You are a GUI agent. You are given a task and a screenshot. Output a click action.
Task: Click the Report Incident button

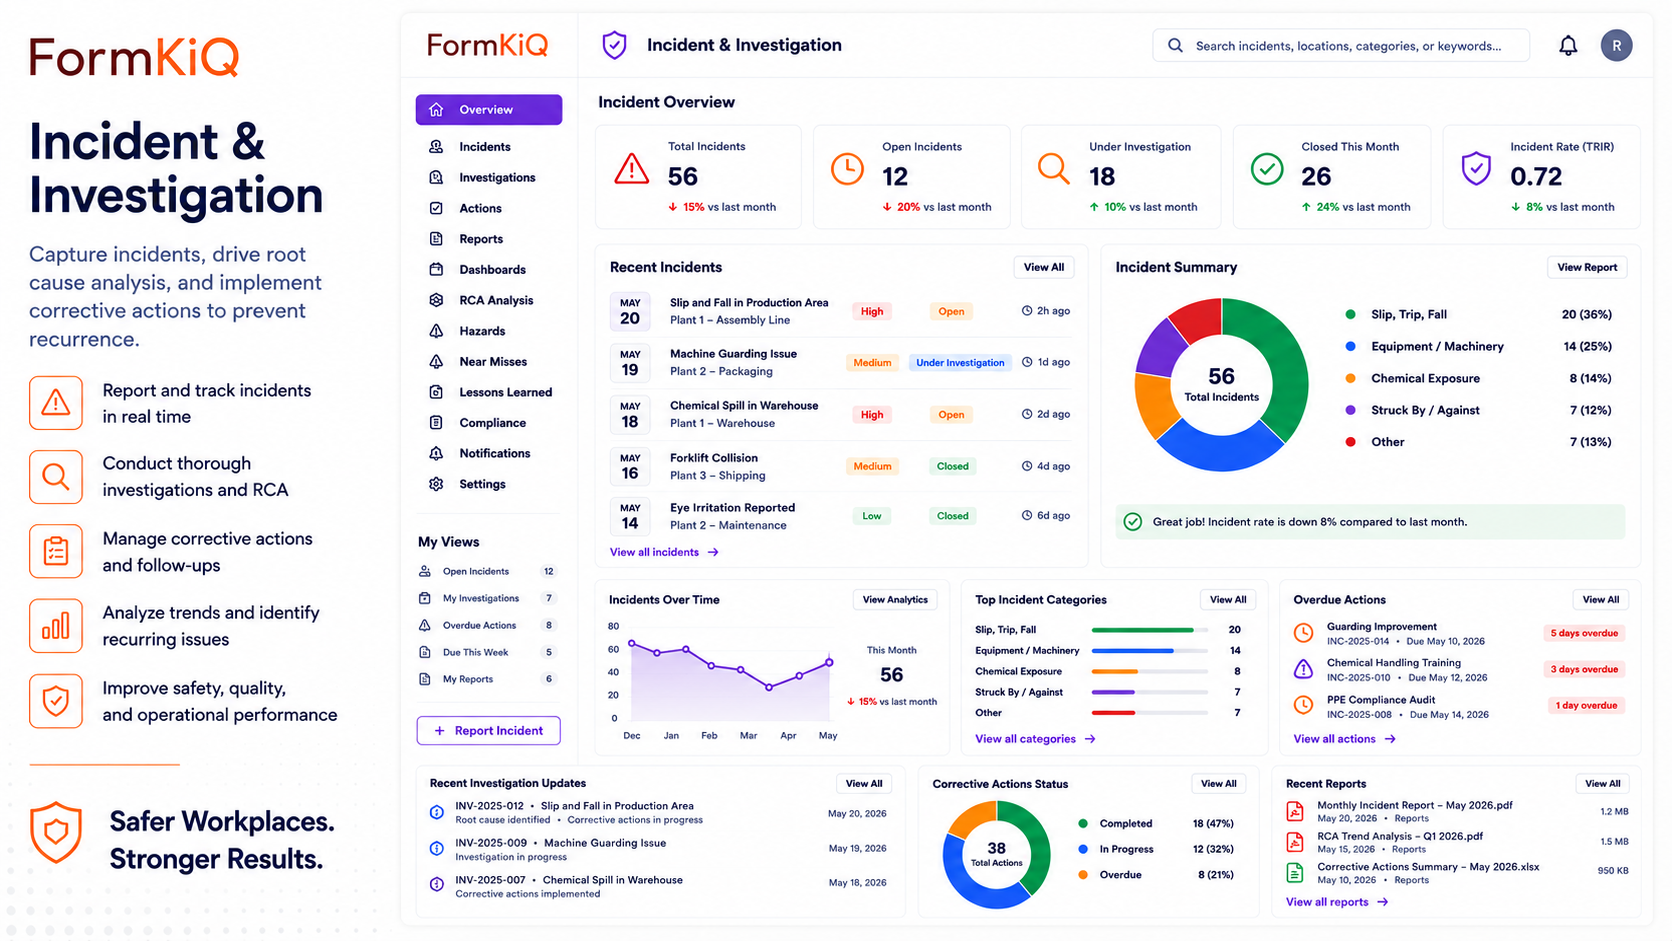(489, 731)
